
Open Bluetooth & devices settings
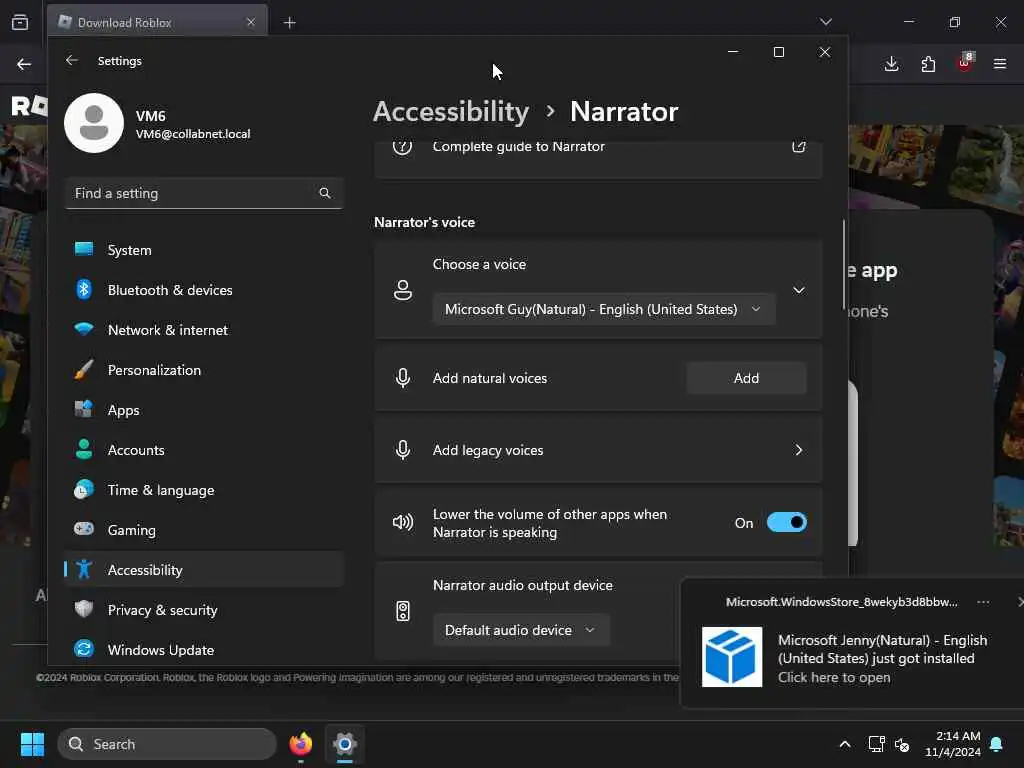(204, 289)
